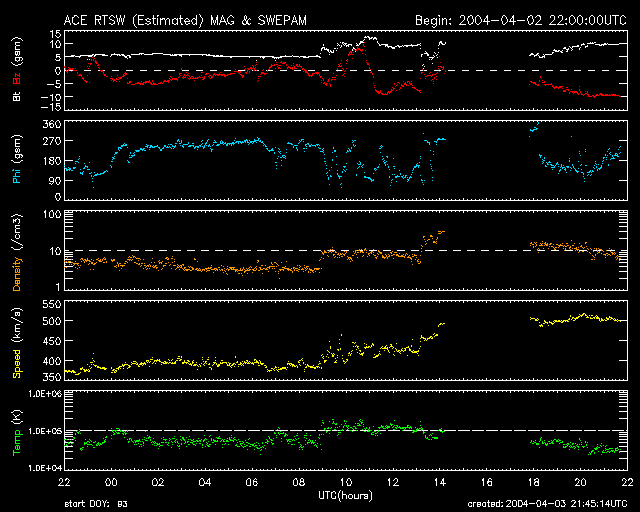Click the '500' tick label on Speed axis
The width and height of the screenshot is (640, 512).
tap(52, 321)
